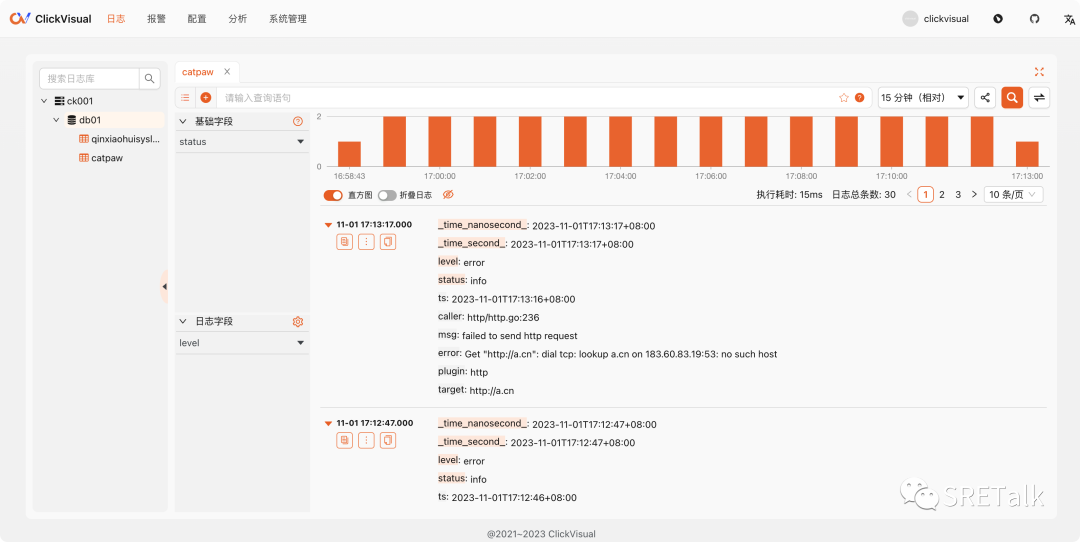Click the last histogram bar near 17:13:00
1080x542 pixels.
[1027, 154]
